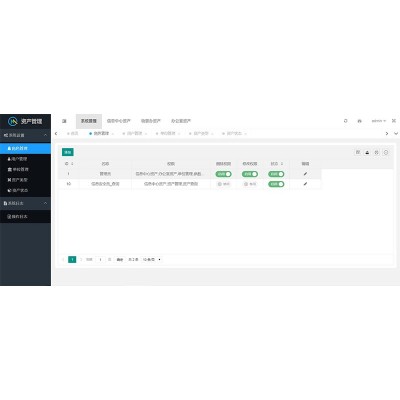Click the green 添加 button above the table
The image size is (400, 400).
tap(68, 152)
